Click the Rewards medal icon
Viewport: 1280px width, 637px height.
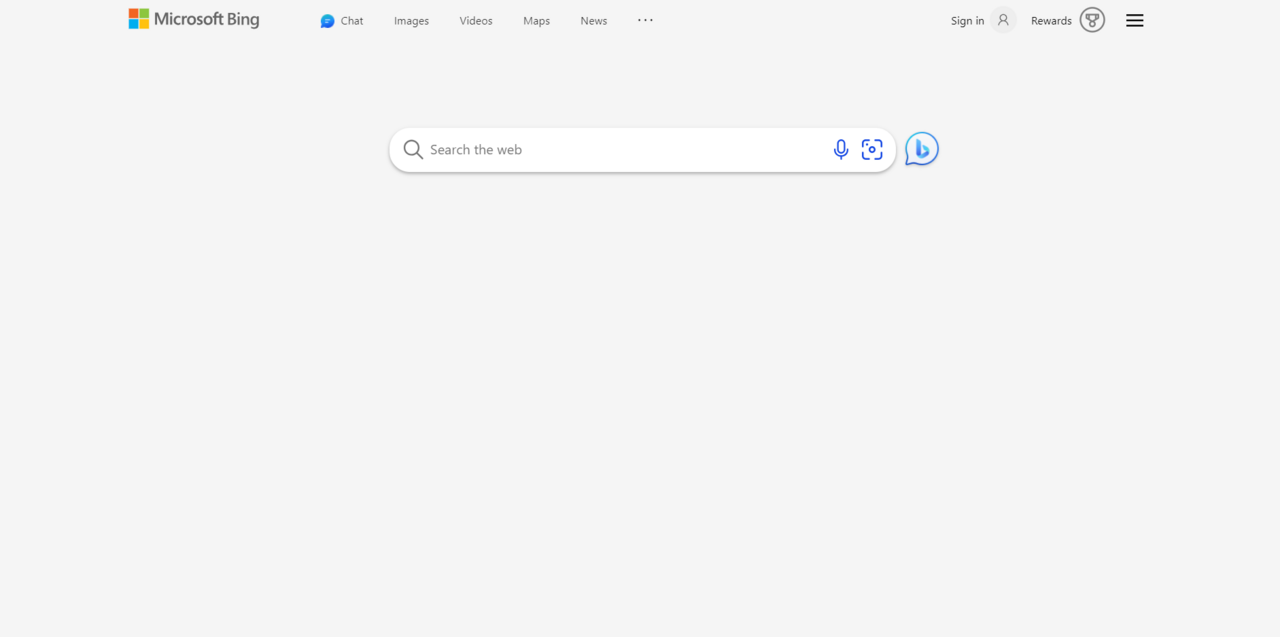[x=1092, y=20]
